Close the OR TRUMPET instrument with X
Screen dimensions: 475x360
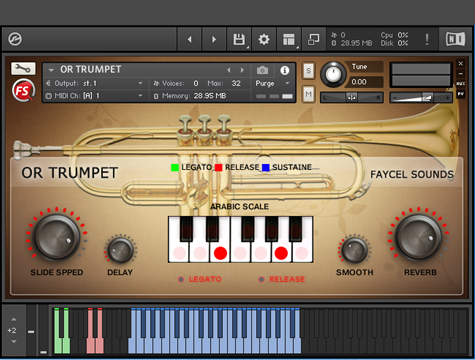click(x=461, y=63)
